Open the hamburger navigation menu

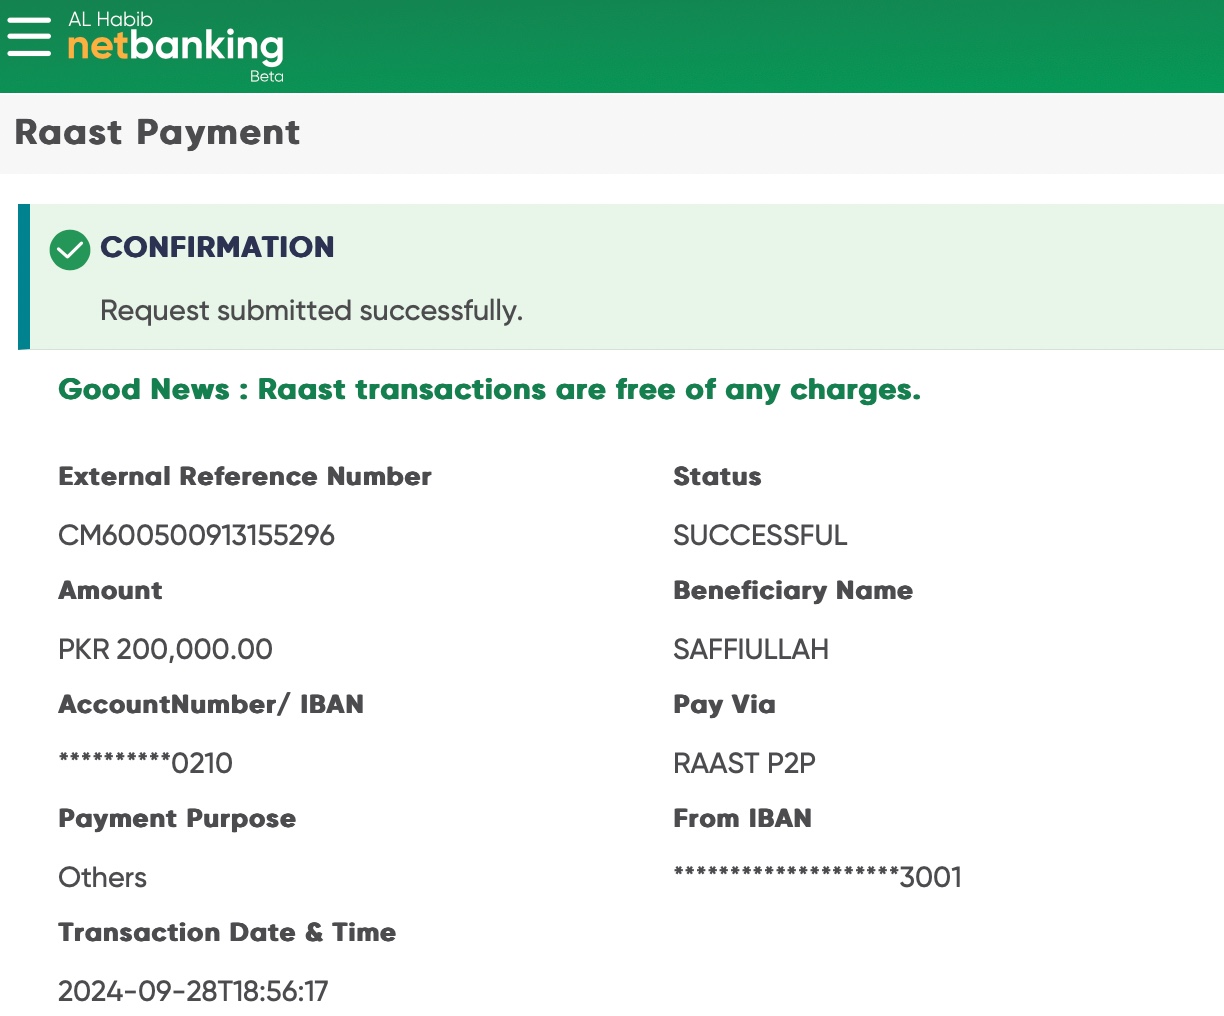tap(29, 37)
